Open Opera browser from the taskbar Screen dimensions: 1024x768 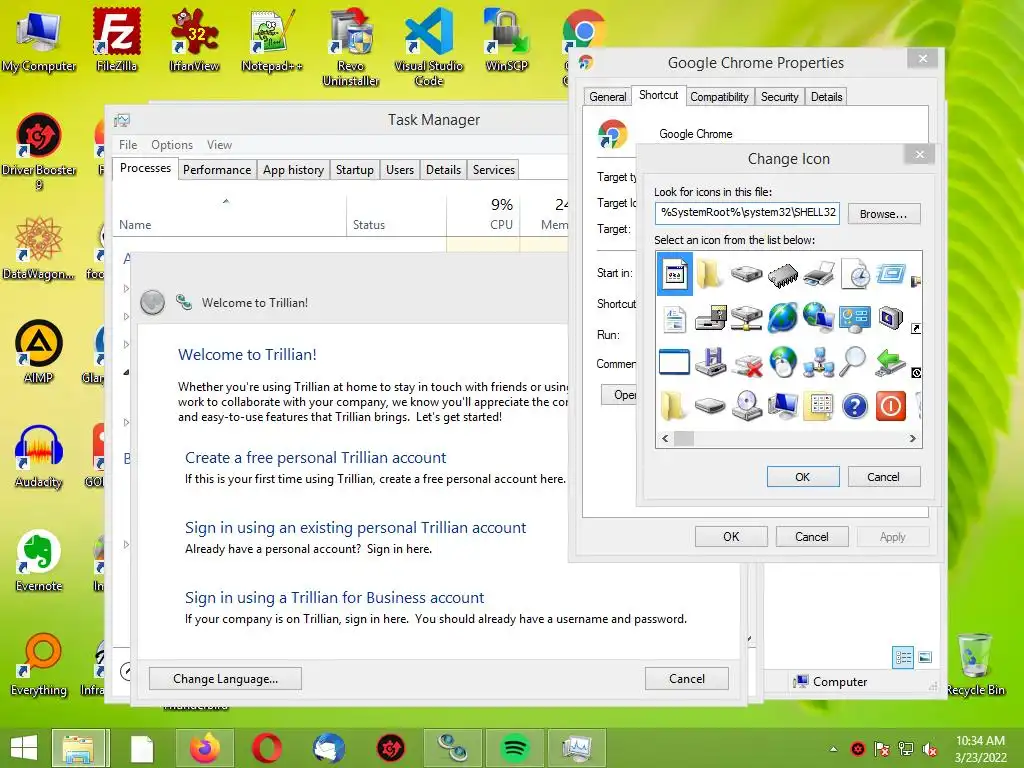click(266, 748)
